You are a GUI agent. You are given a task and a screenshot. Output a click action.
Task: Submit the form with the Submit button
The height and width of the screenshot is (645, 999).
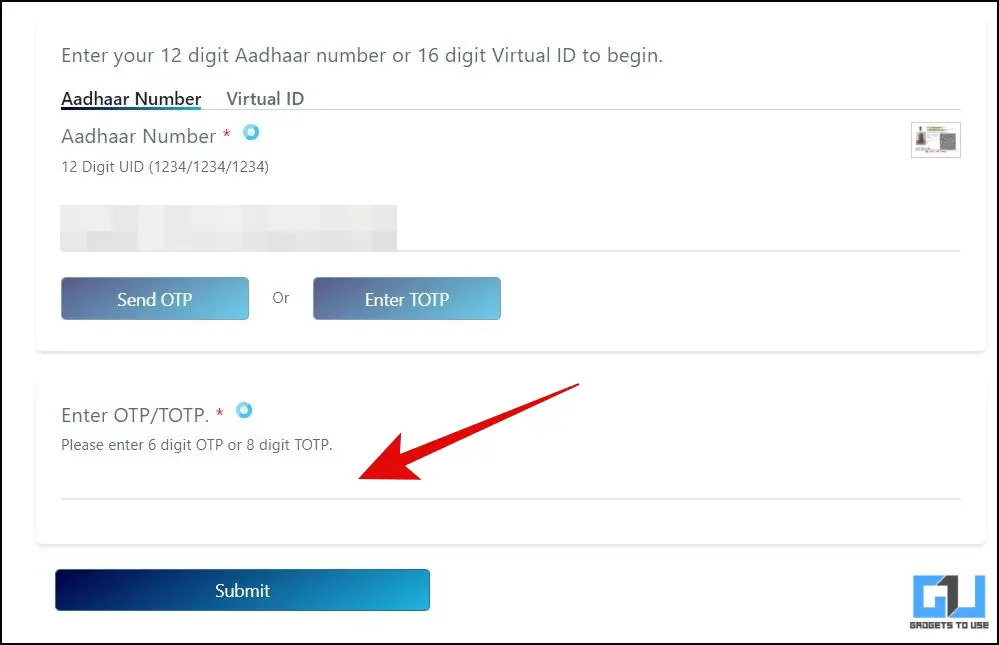coord(242,590)
